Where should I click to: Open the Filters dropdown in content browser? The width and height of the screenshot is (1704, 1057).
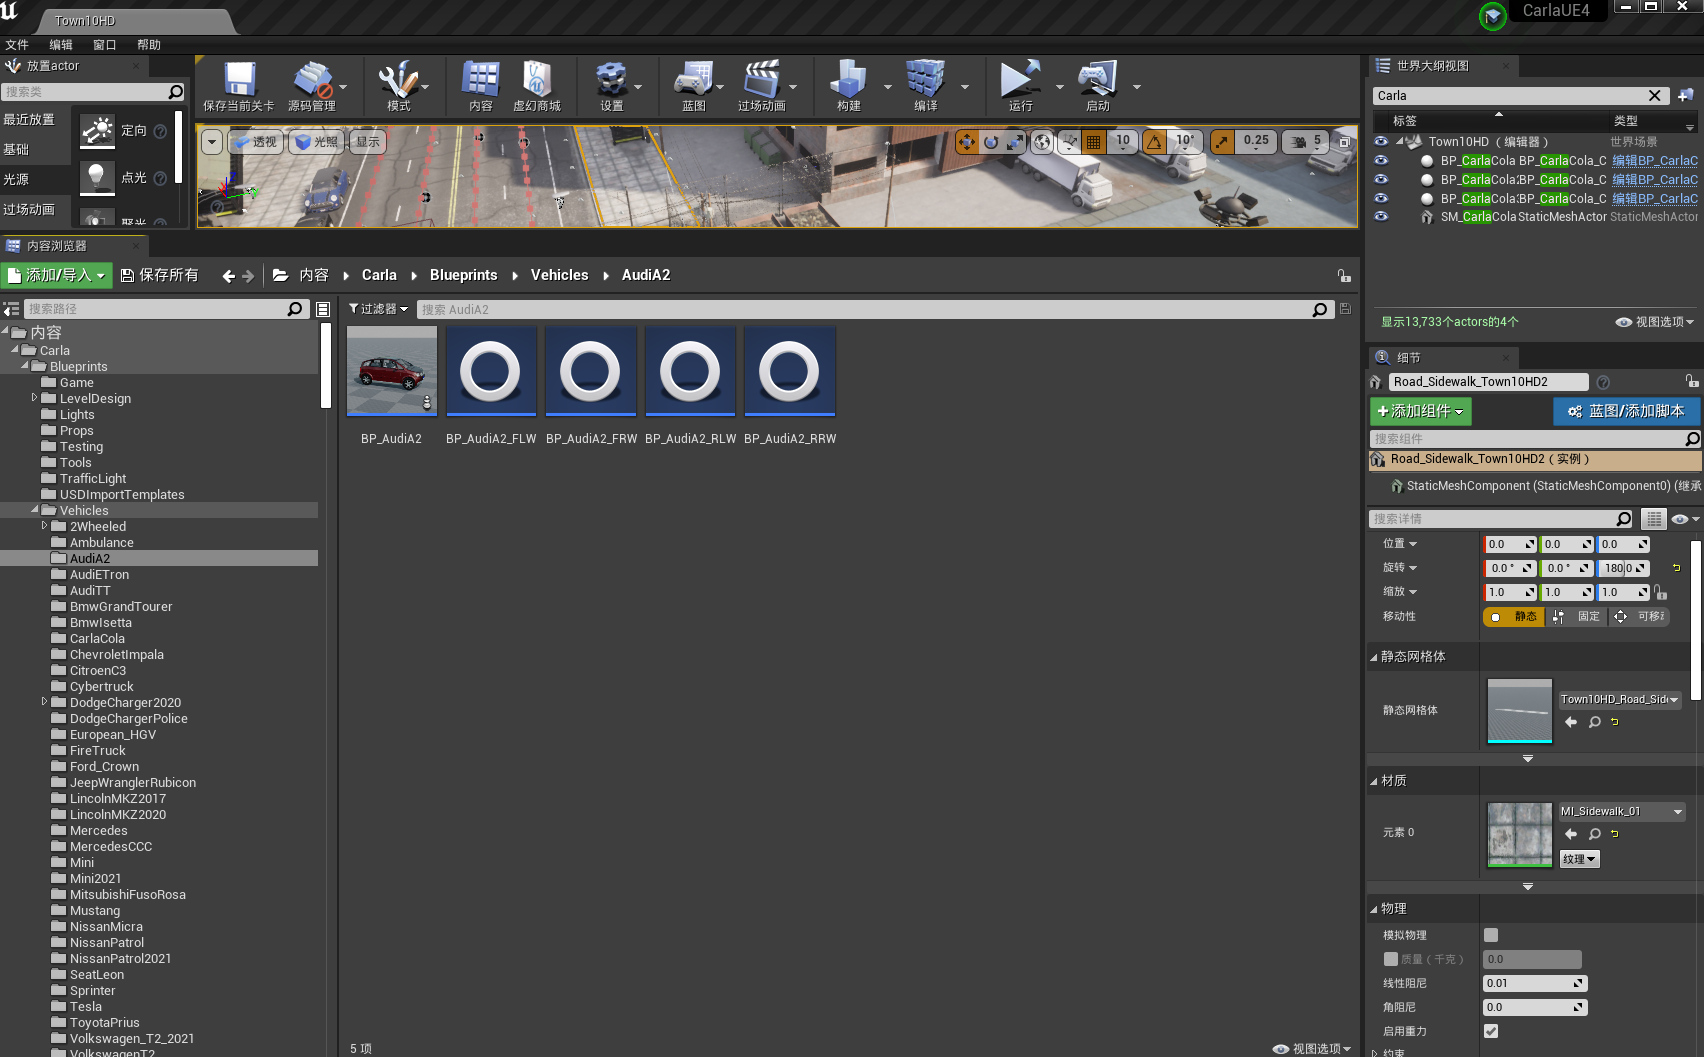pos(378,309)
